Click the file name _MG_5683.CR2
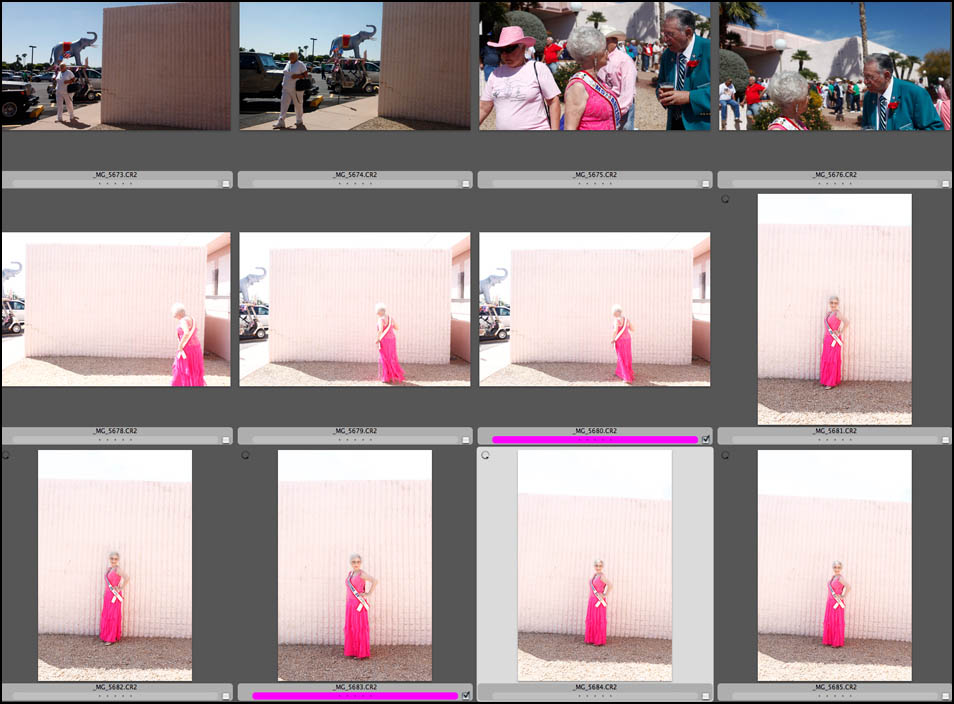Screen dimensions: 954x704 355,687
